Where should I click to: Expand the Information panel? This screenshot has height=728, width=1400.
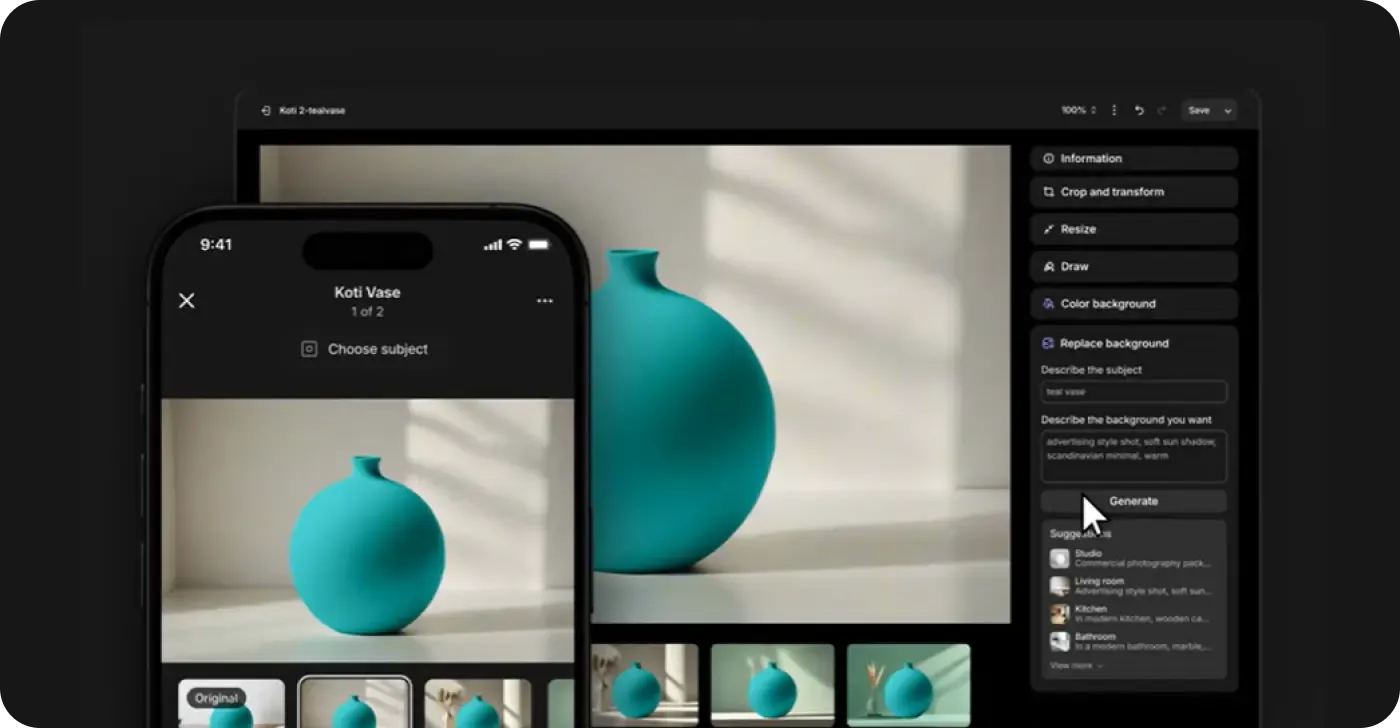pos(1134,159)
